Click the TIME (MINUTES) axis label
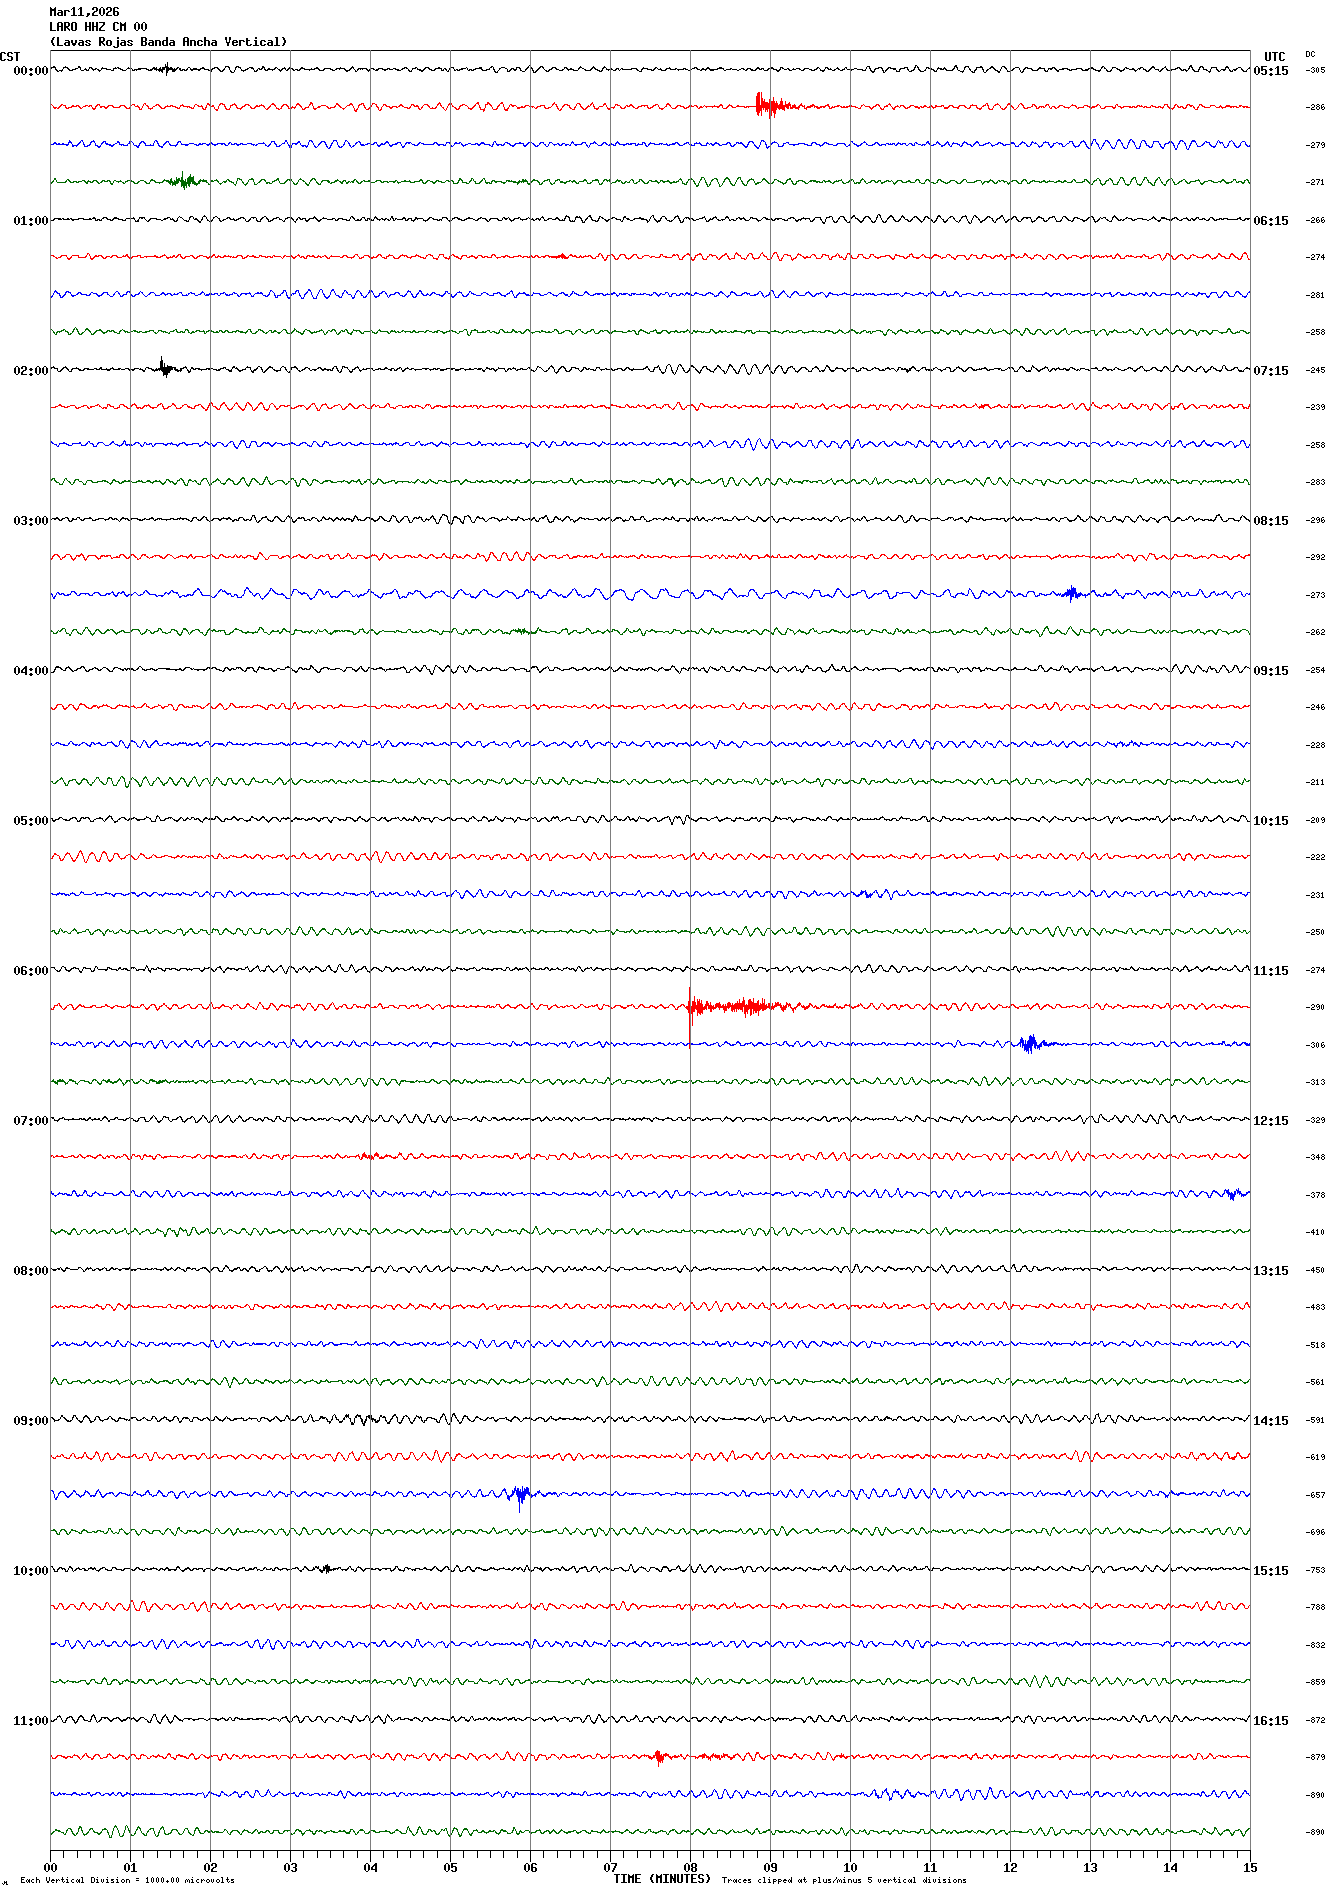Screen dimensions: 1330x1894 point(661,1879)
